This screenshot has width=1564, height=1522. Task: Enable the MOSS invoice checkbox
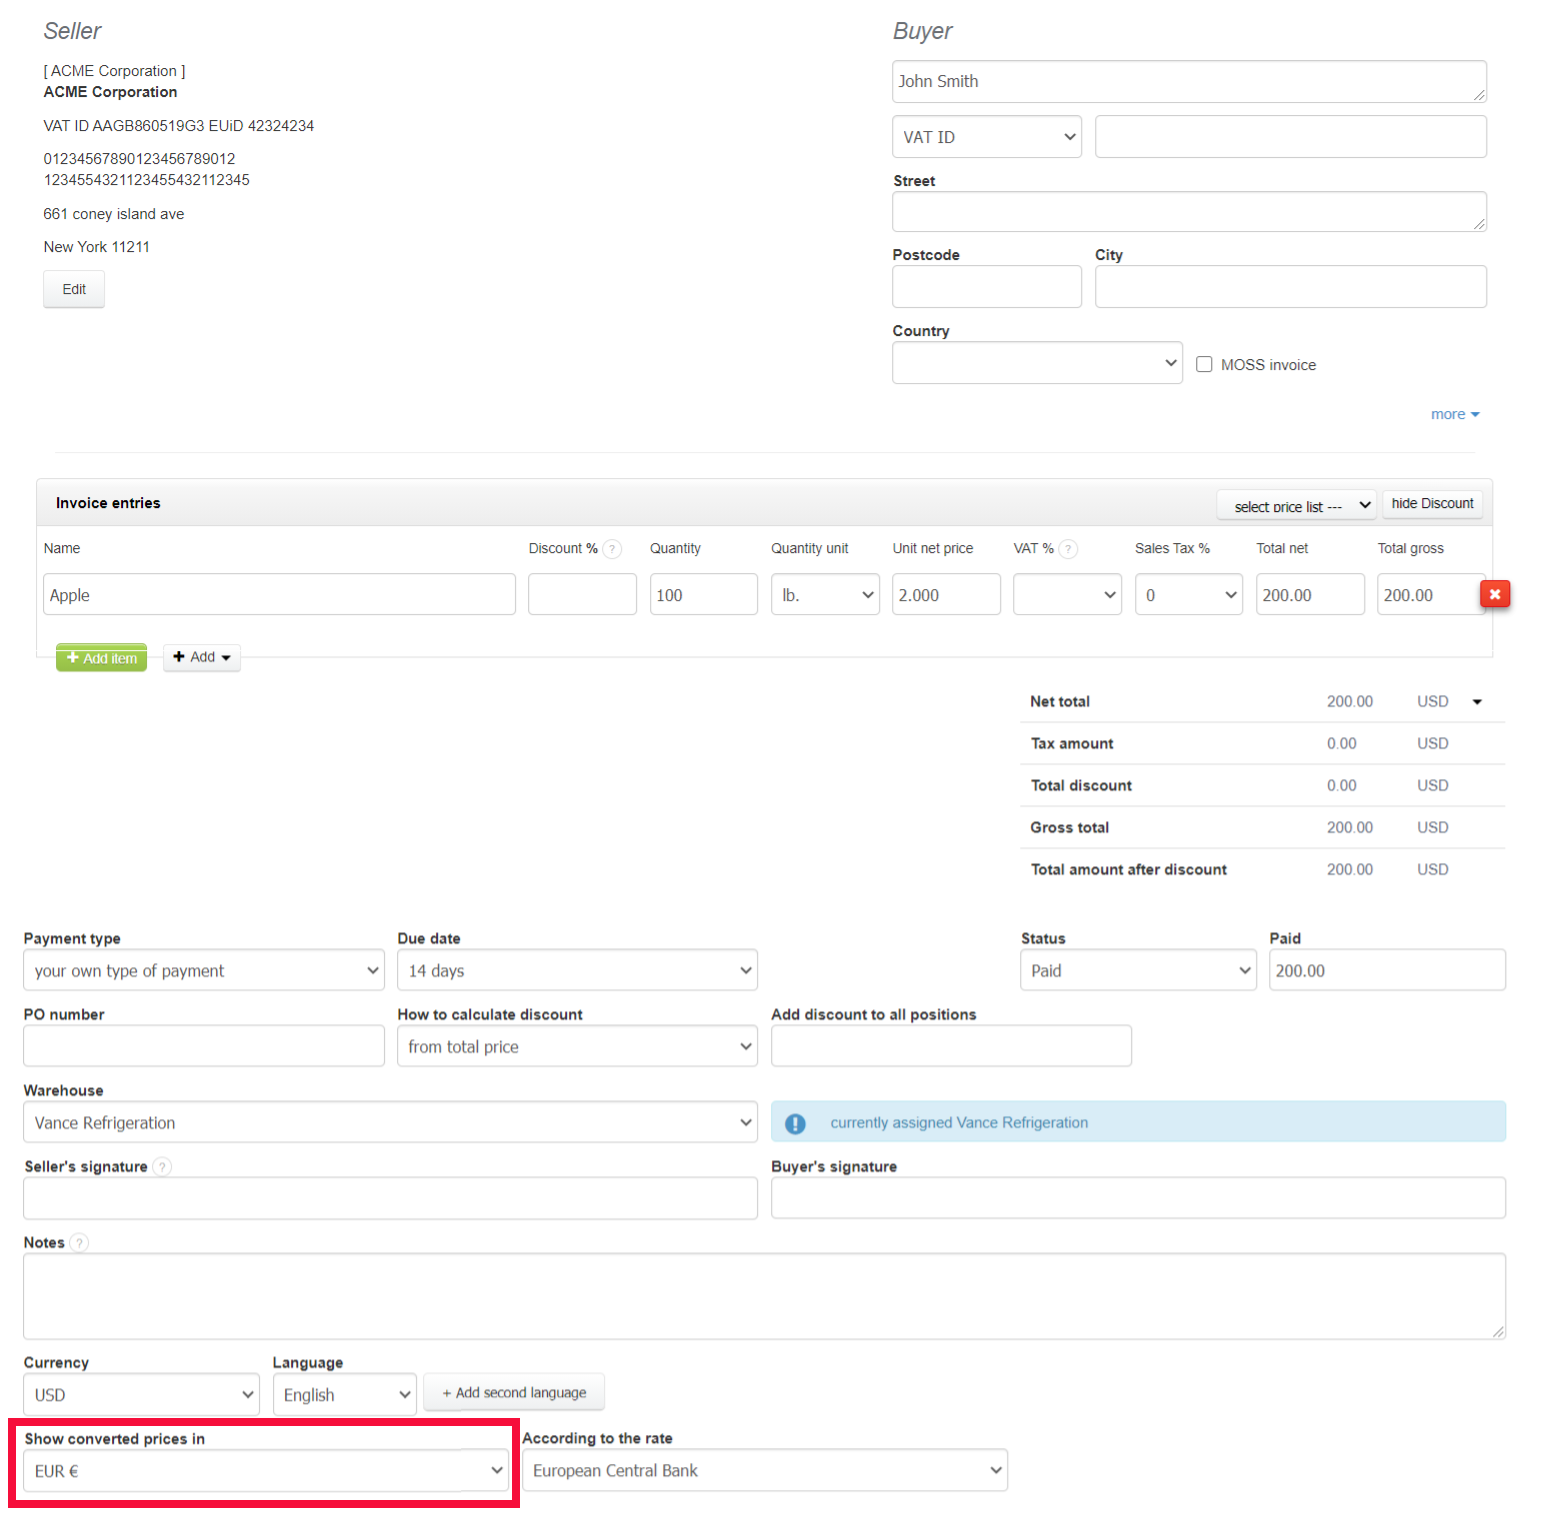pyautogui.click(x=1204, y=365)
